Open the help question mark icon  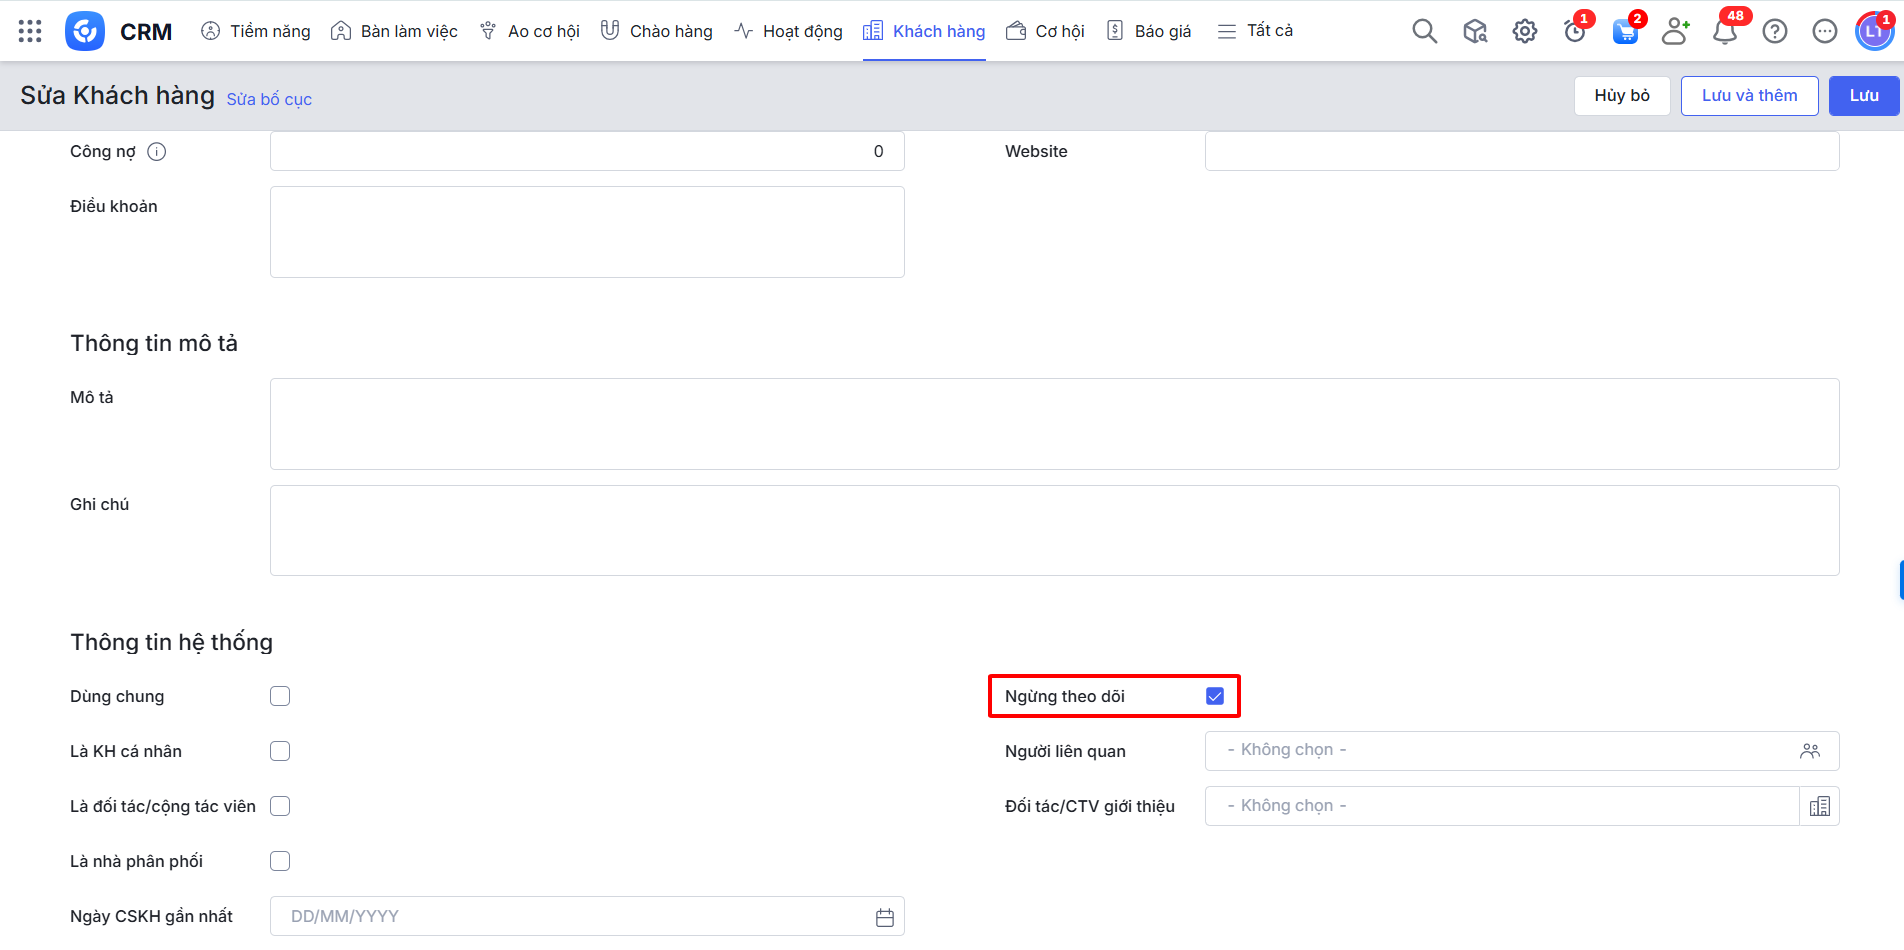point(1774,32)
